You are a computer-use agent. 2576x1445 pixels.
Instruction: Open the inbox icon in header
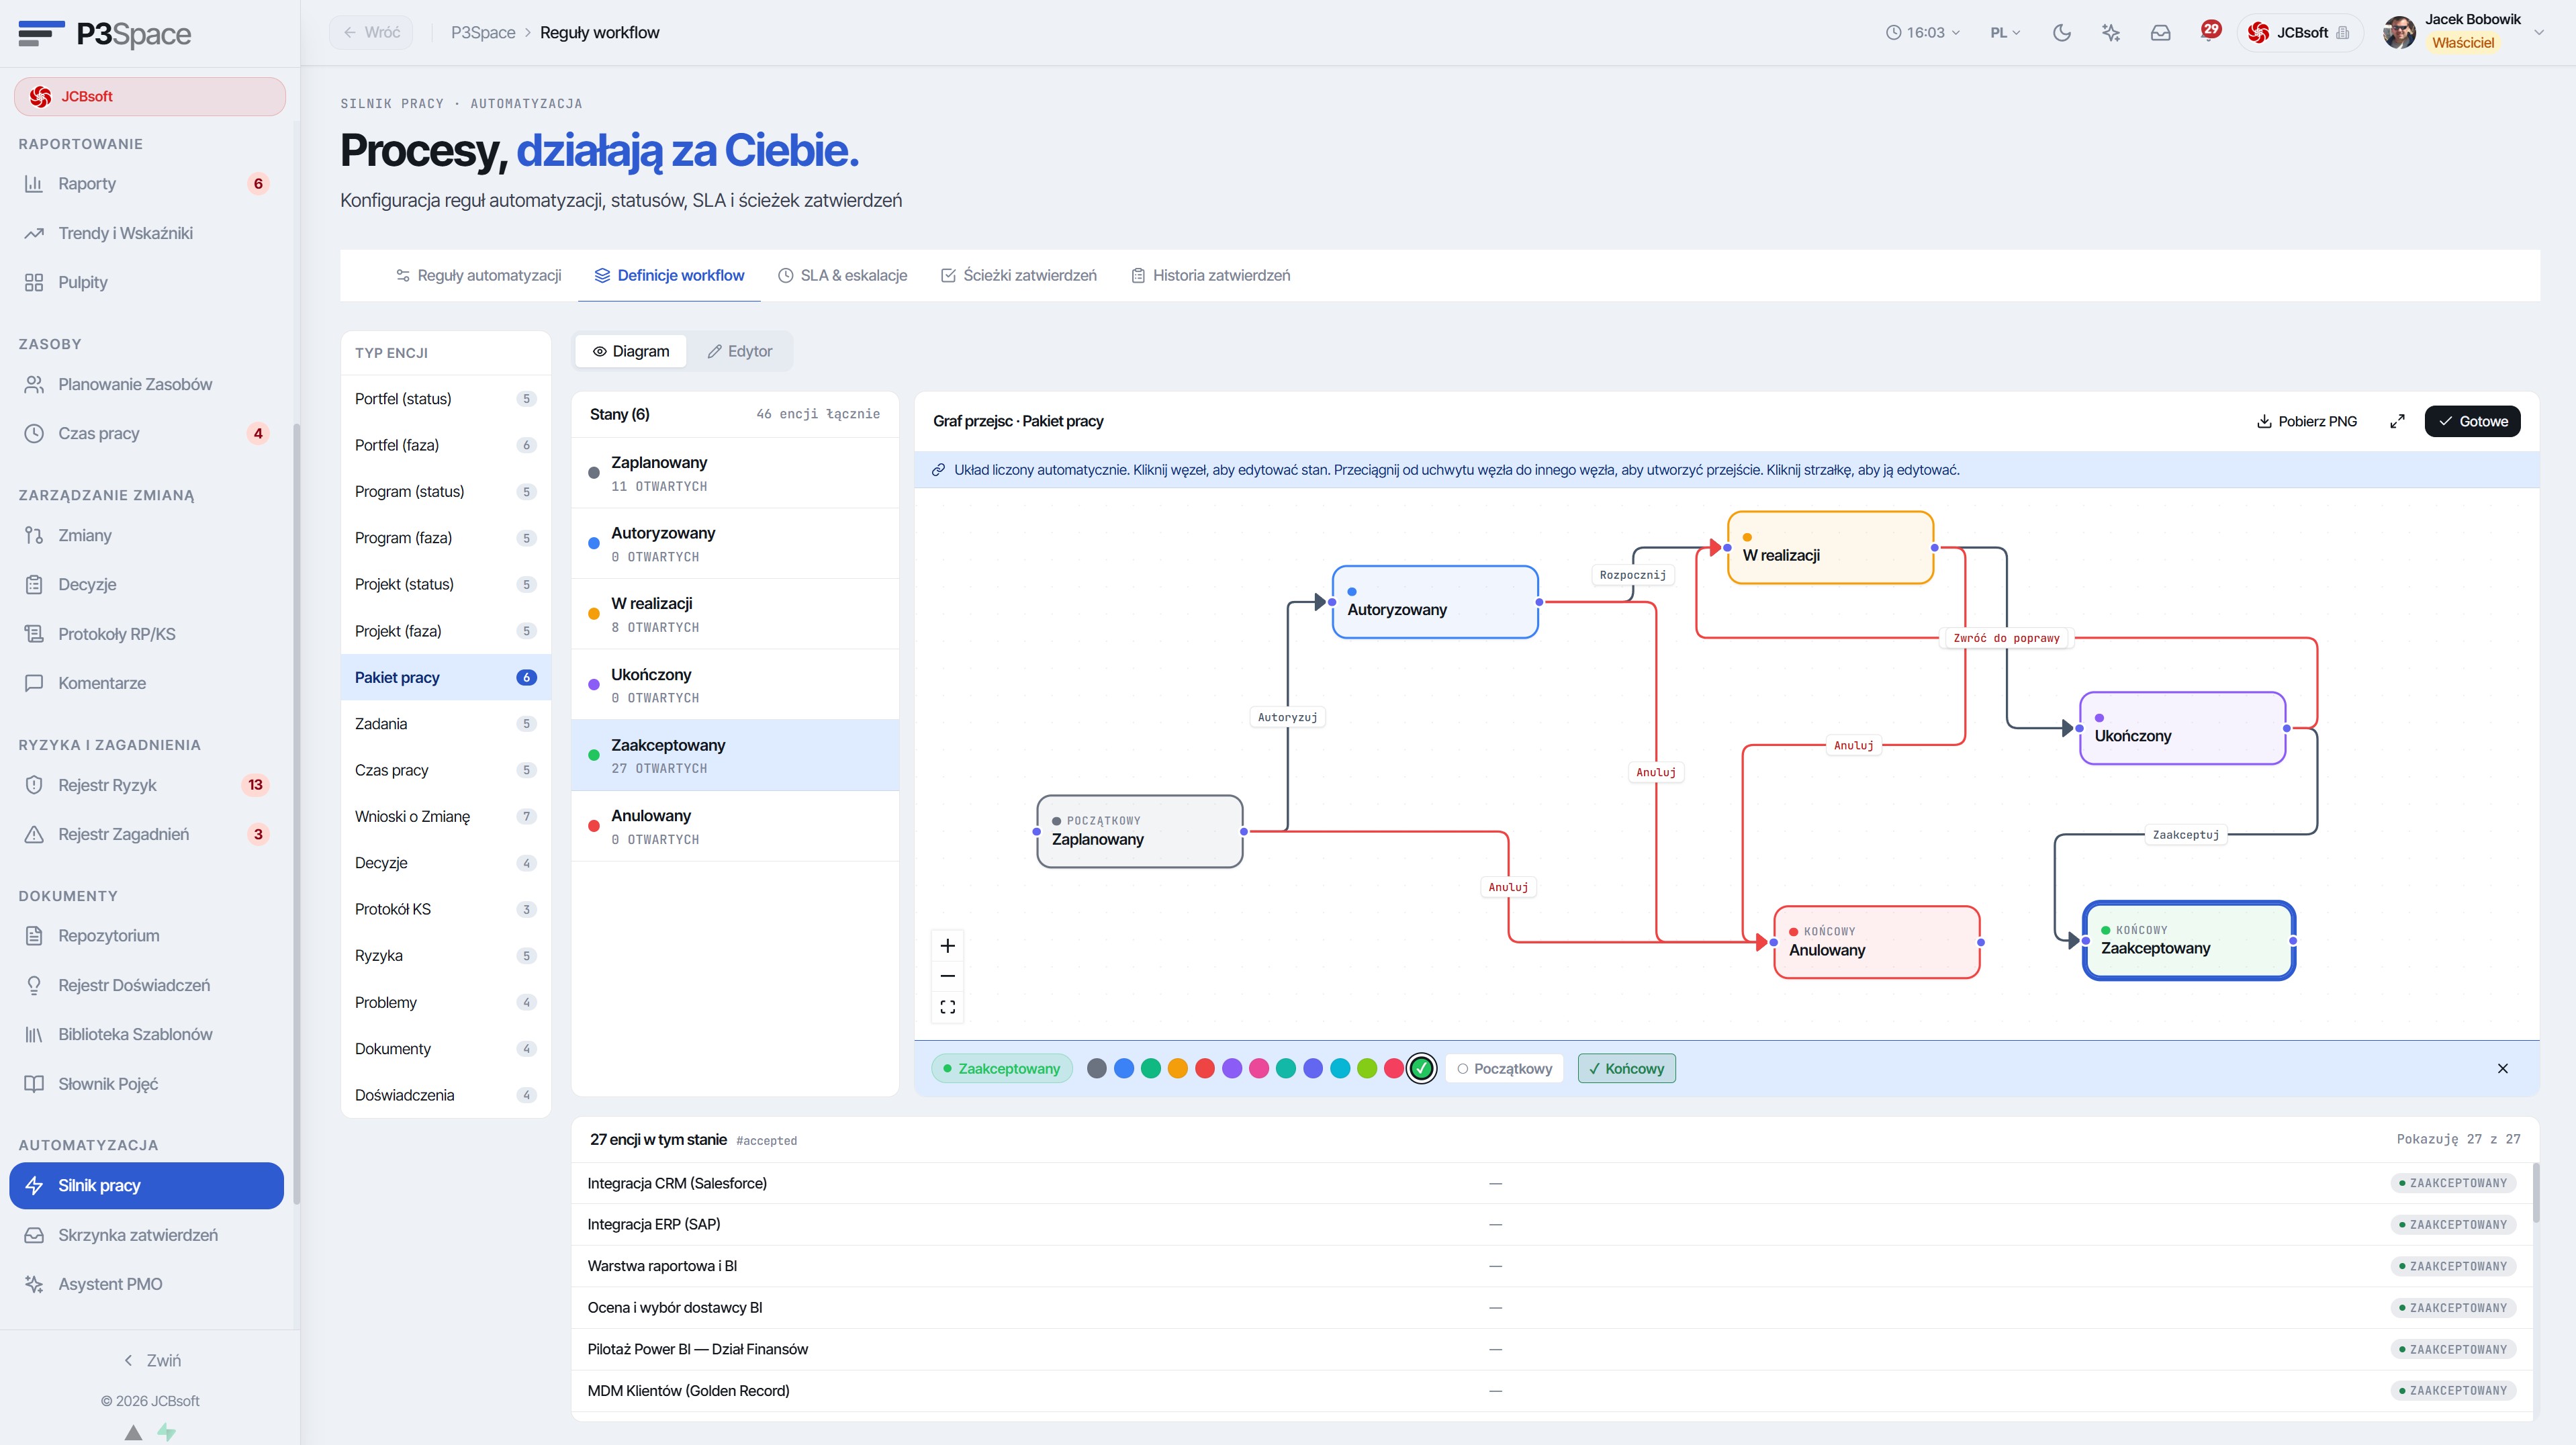tap(2160, 33)
